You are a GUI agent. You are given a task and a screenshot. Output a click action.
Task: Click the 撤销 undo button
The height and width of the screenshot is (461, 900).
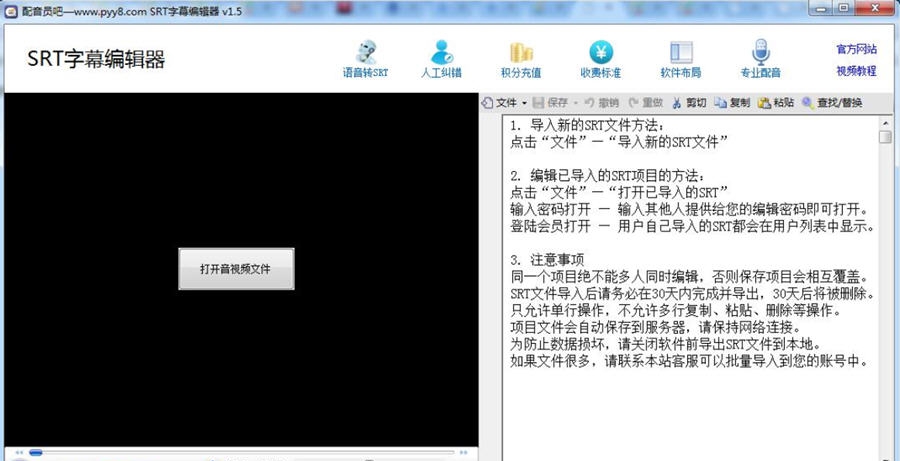601,102
